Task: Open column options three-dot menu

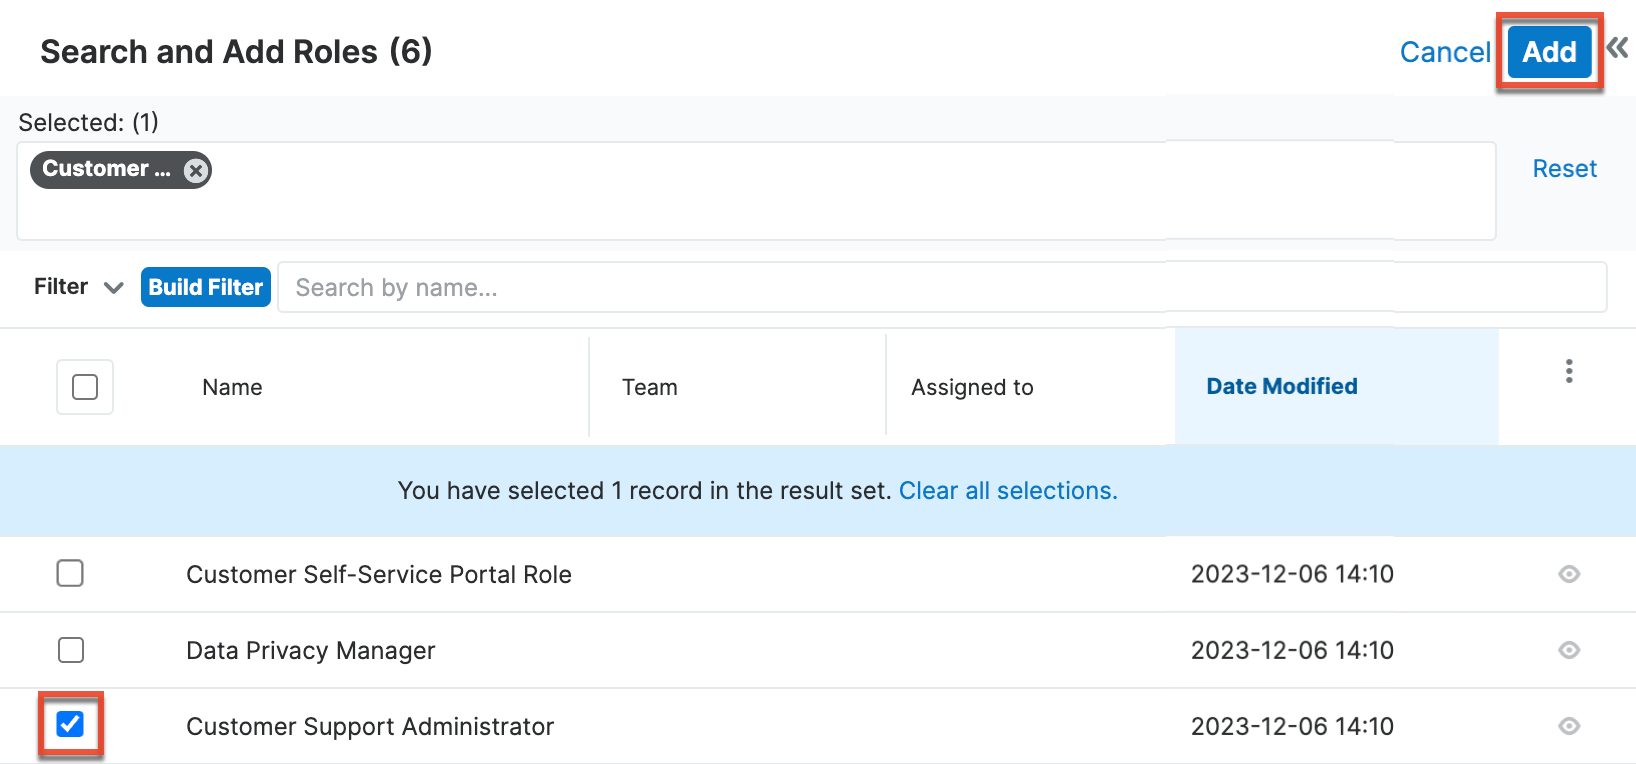Action: tap(1569, 371)
